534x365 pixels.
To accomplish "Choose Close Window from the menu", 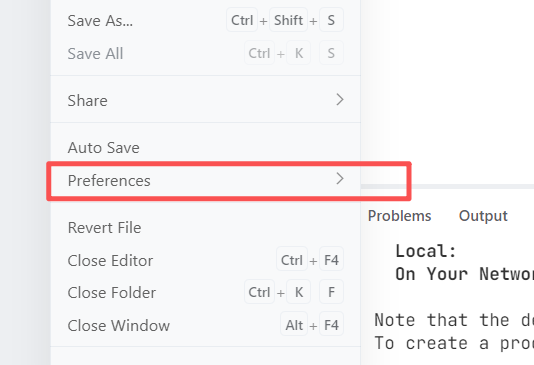I will (206, 325).
